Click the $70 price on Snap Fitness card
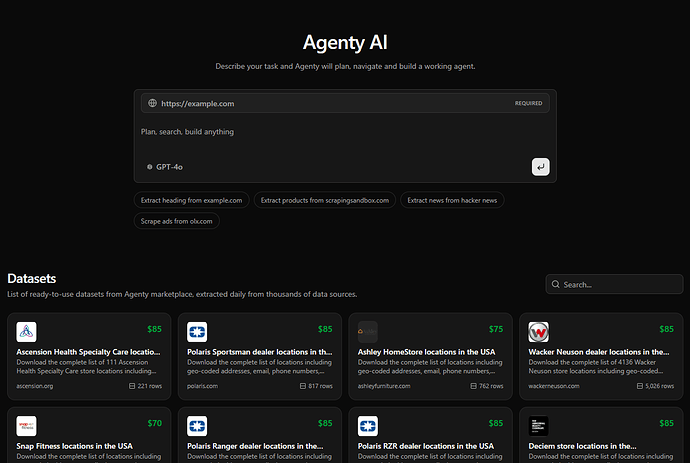 click(154, 423)
